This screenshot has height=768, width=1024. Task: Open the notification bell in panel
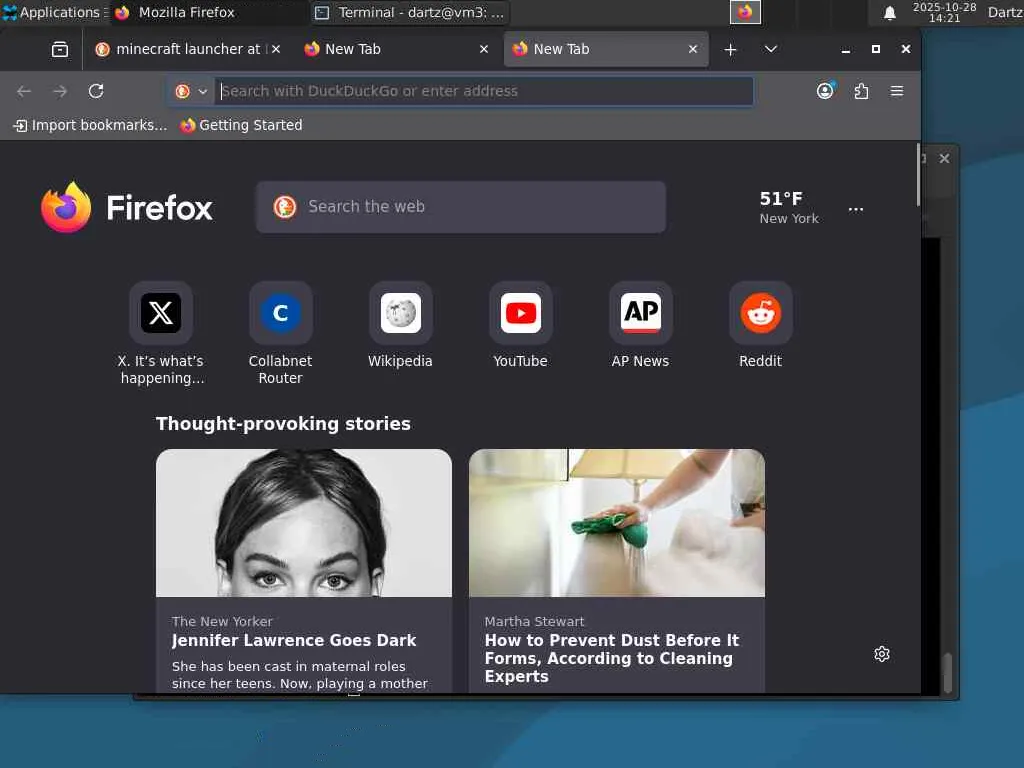click(x=889, y=13)
